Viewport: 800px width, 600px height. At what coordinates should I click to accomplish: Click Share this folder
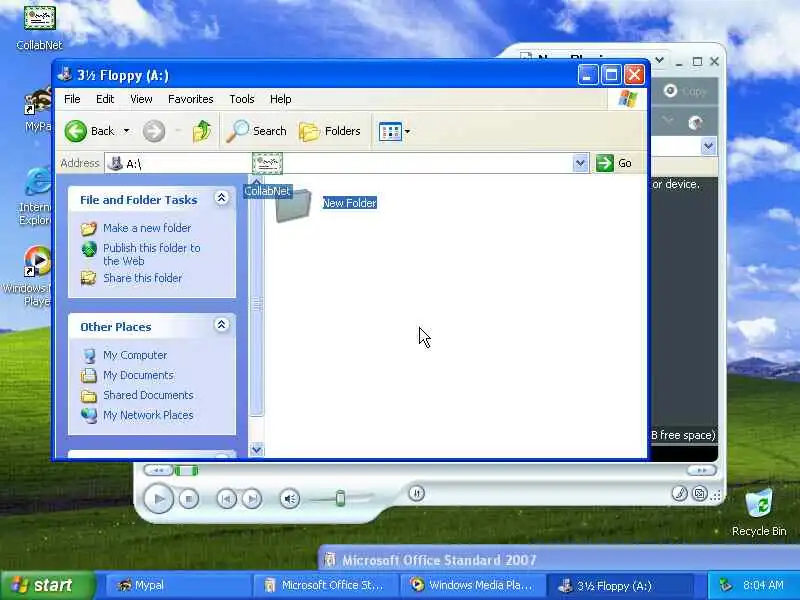[x=142, y=278]
